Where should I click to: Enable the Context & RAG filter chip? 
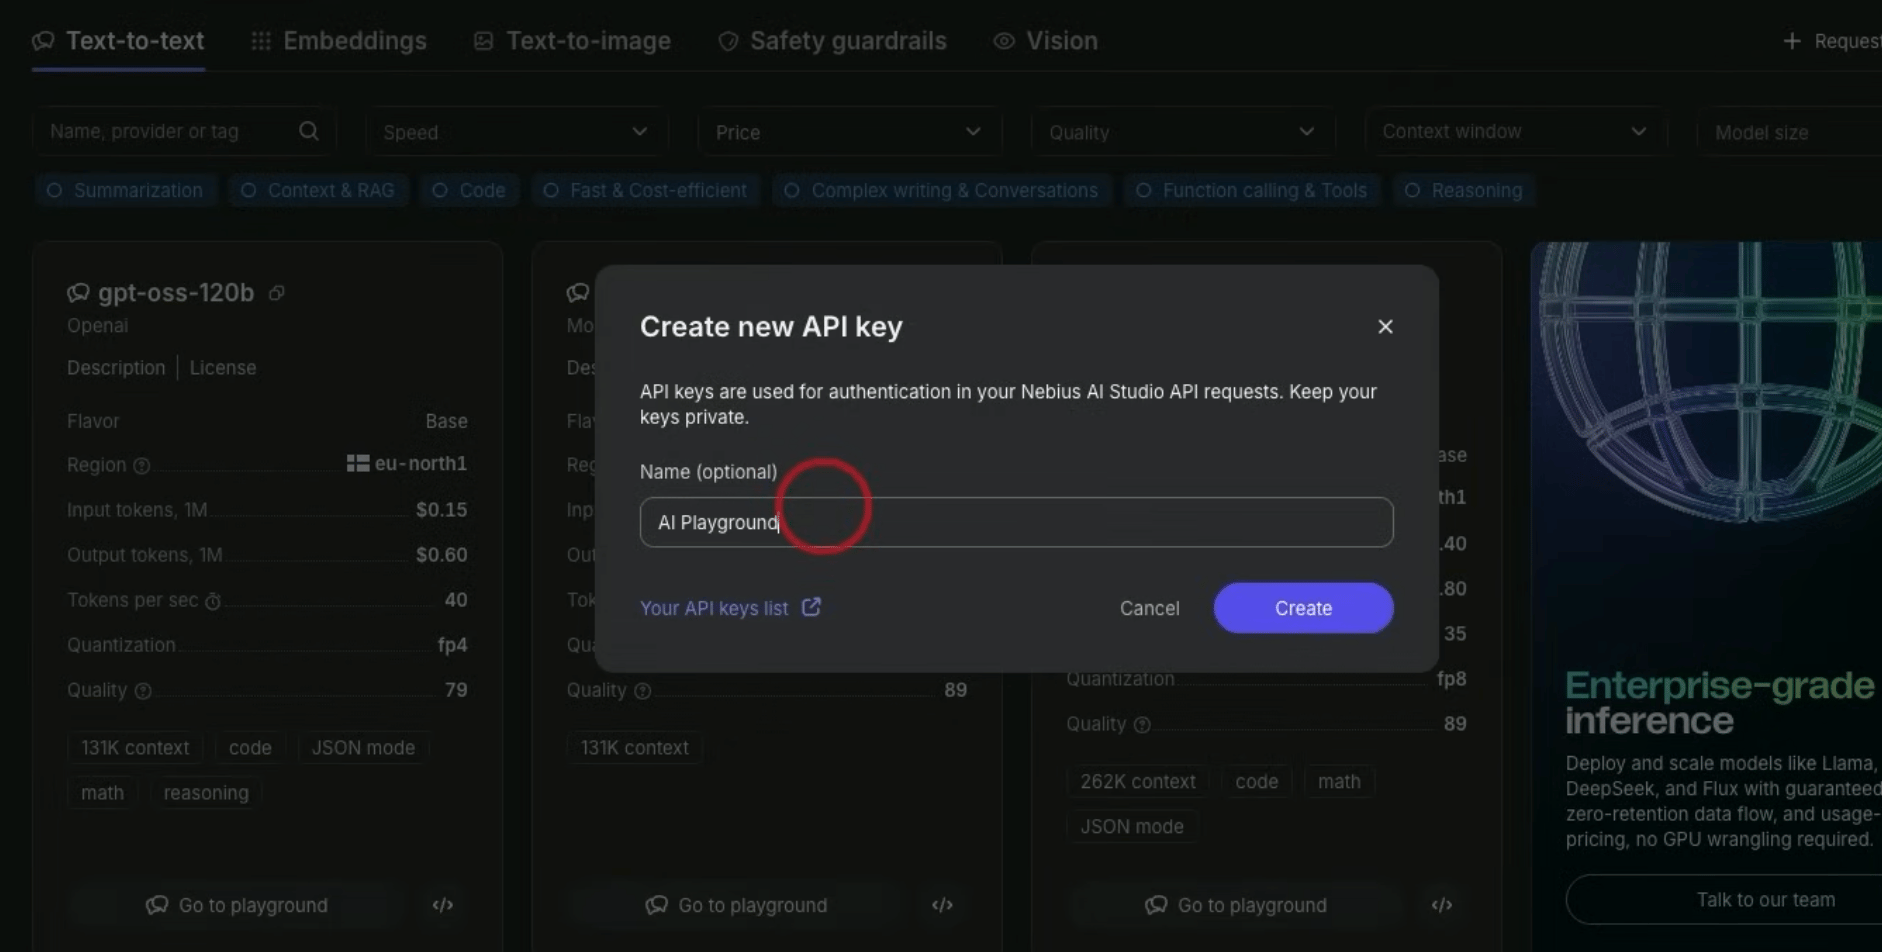pyautogui.click(x=318, y=190)
